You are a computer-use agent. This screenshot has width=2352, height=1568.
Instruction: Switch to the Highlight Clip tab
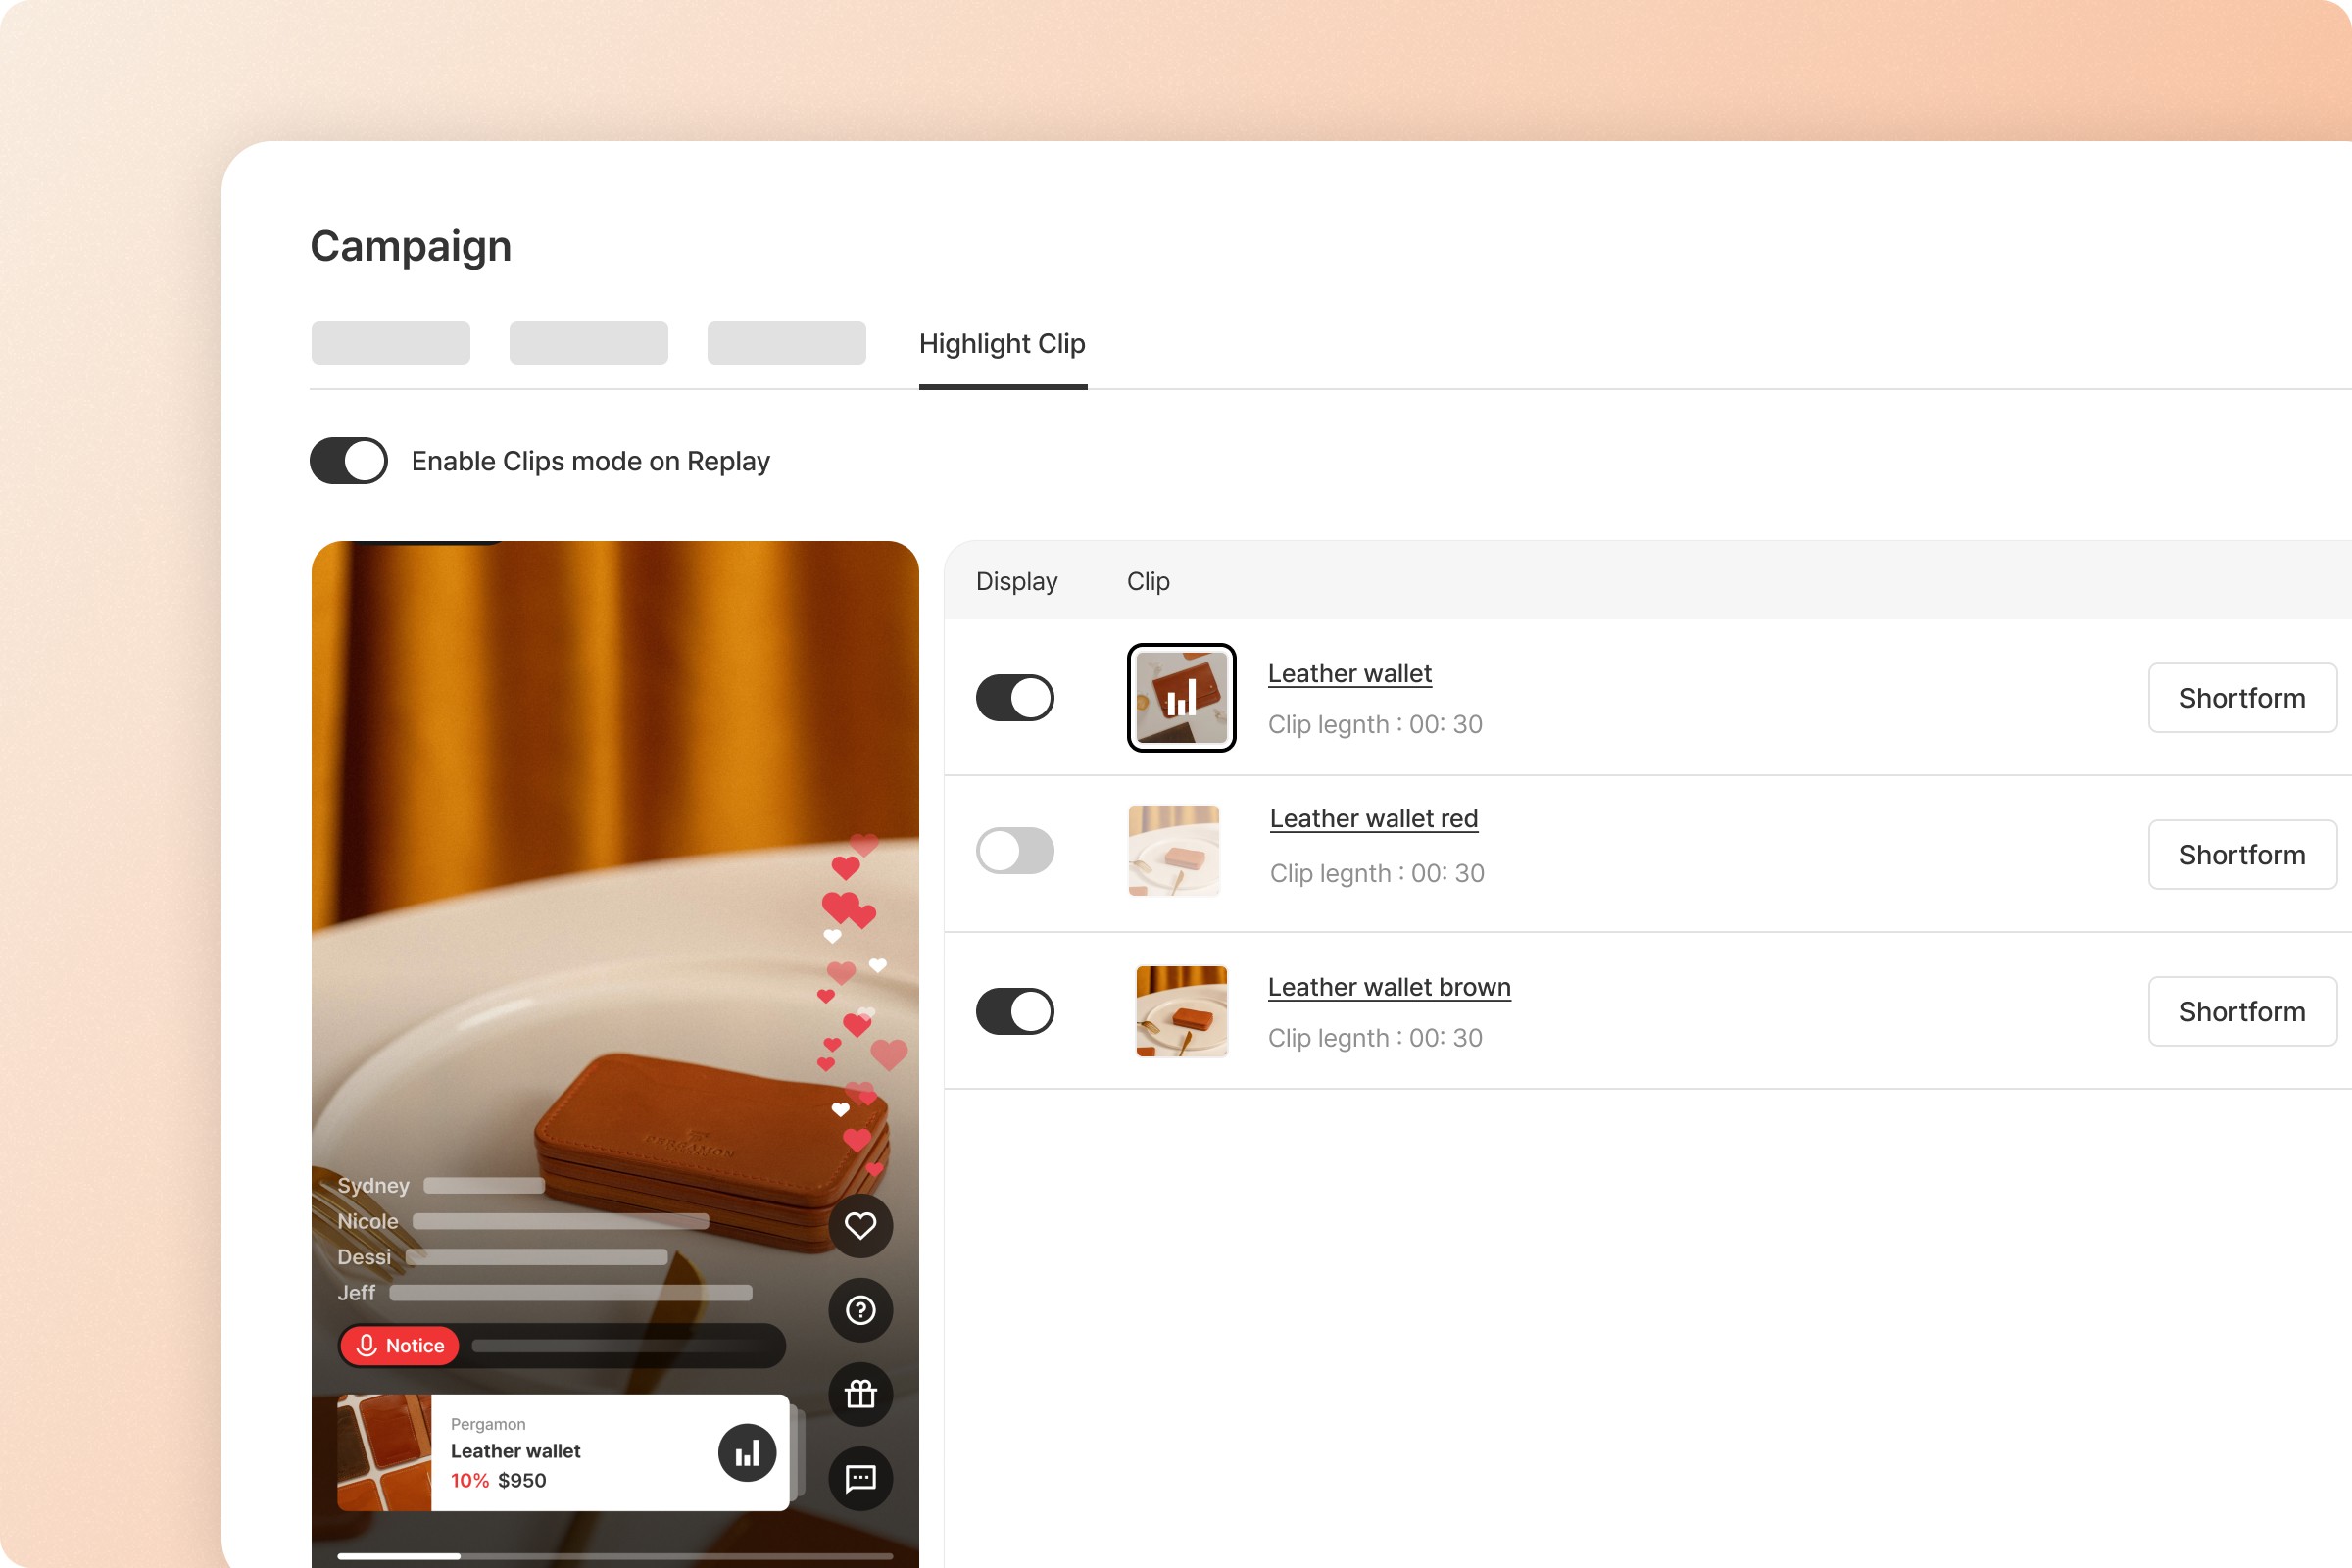[x=1001, y=344]
